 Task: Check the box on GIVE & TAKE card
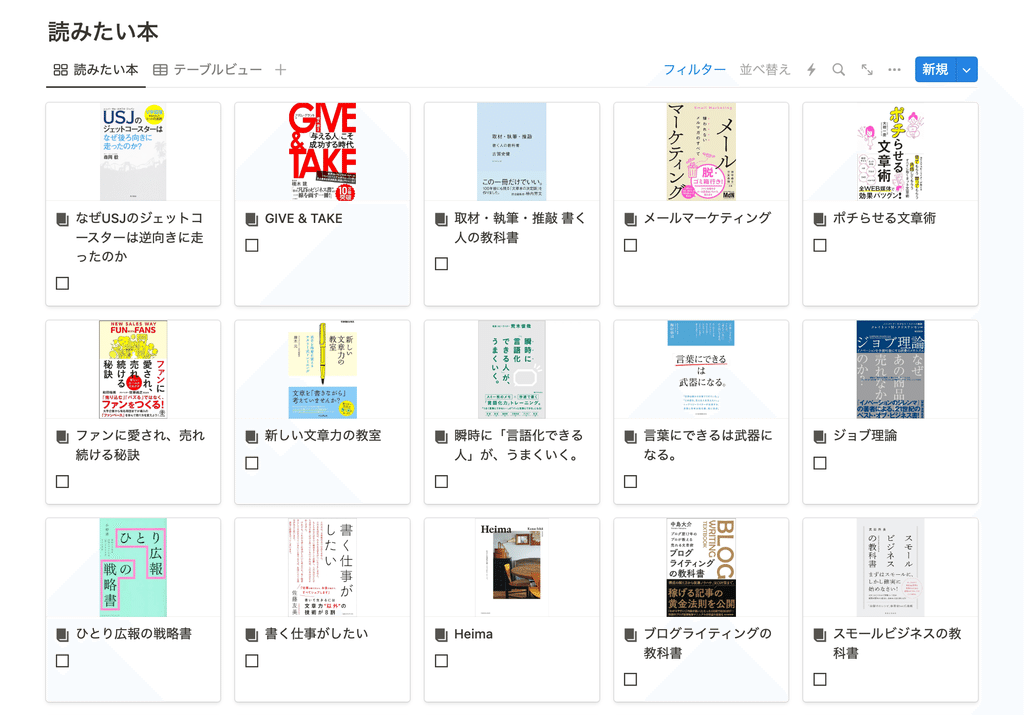tap(251, 246)
